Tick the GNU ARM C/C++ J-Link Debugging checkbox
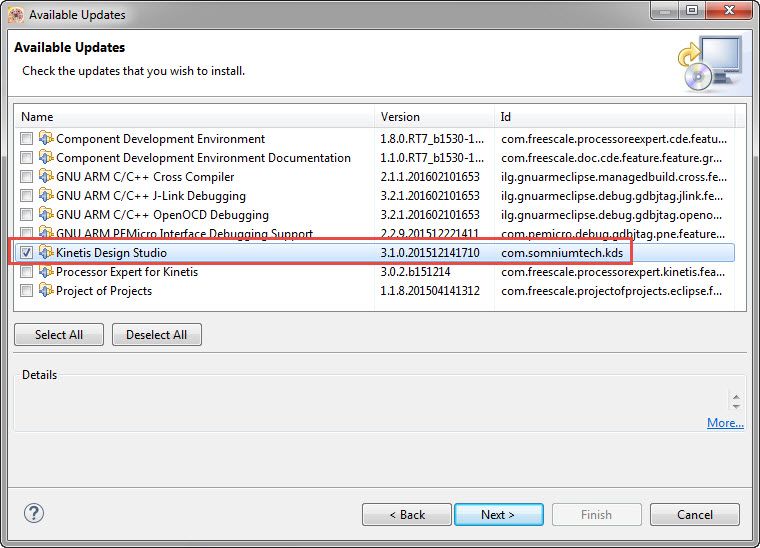Image resolution: width=760 pixels, height=548 pixels. pyautogui.click(x=26, y=196)
